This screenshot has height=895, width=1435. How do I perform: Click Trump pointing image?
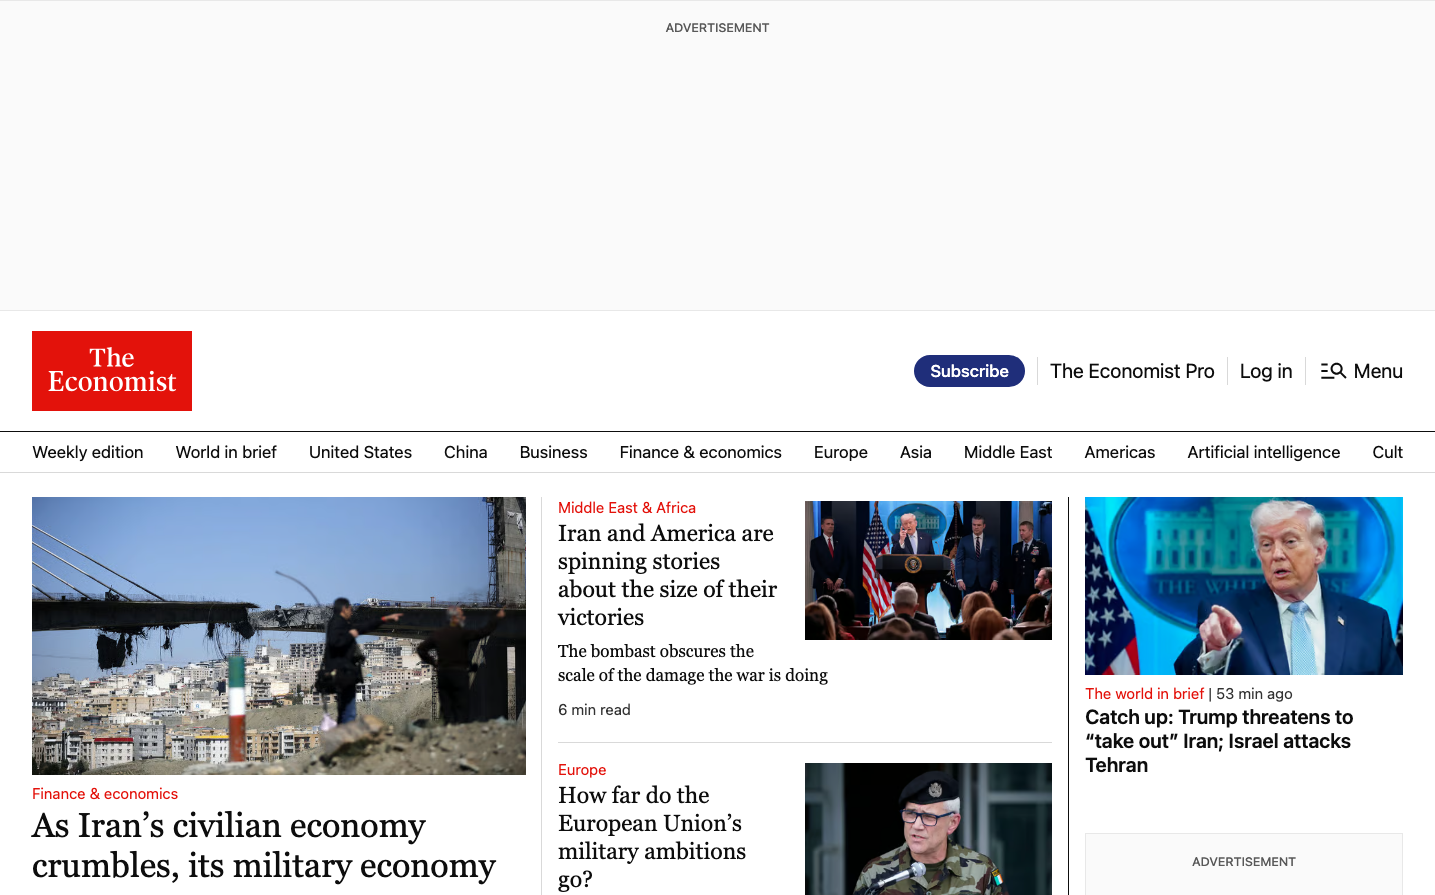pyautogui.click(x=1243, y=586)
